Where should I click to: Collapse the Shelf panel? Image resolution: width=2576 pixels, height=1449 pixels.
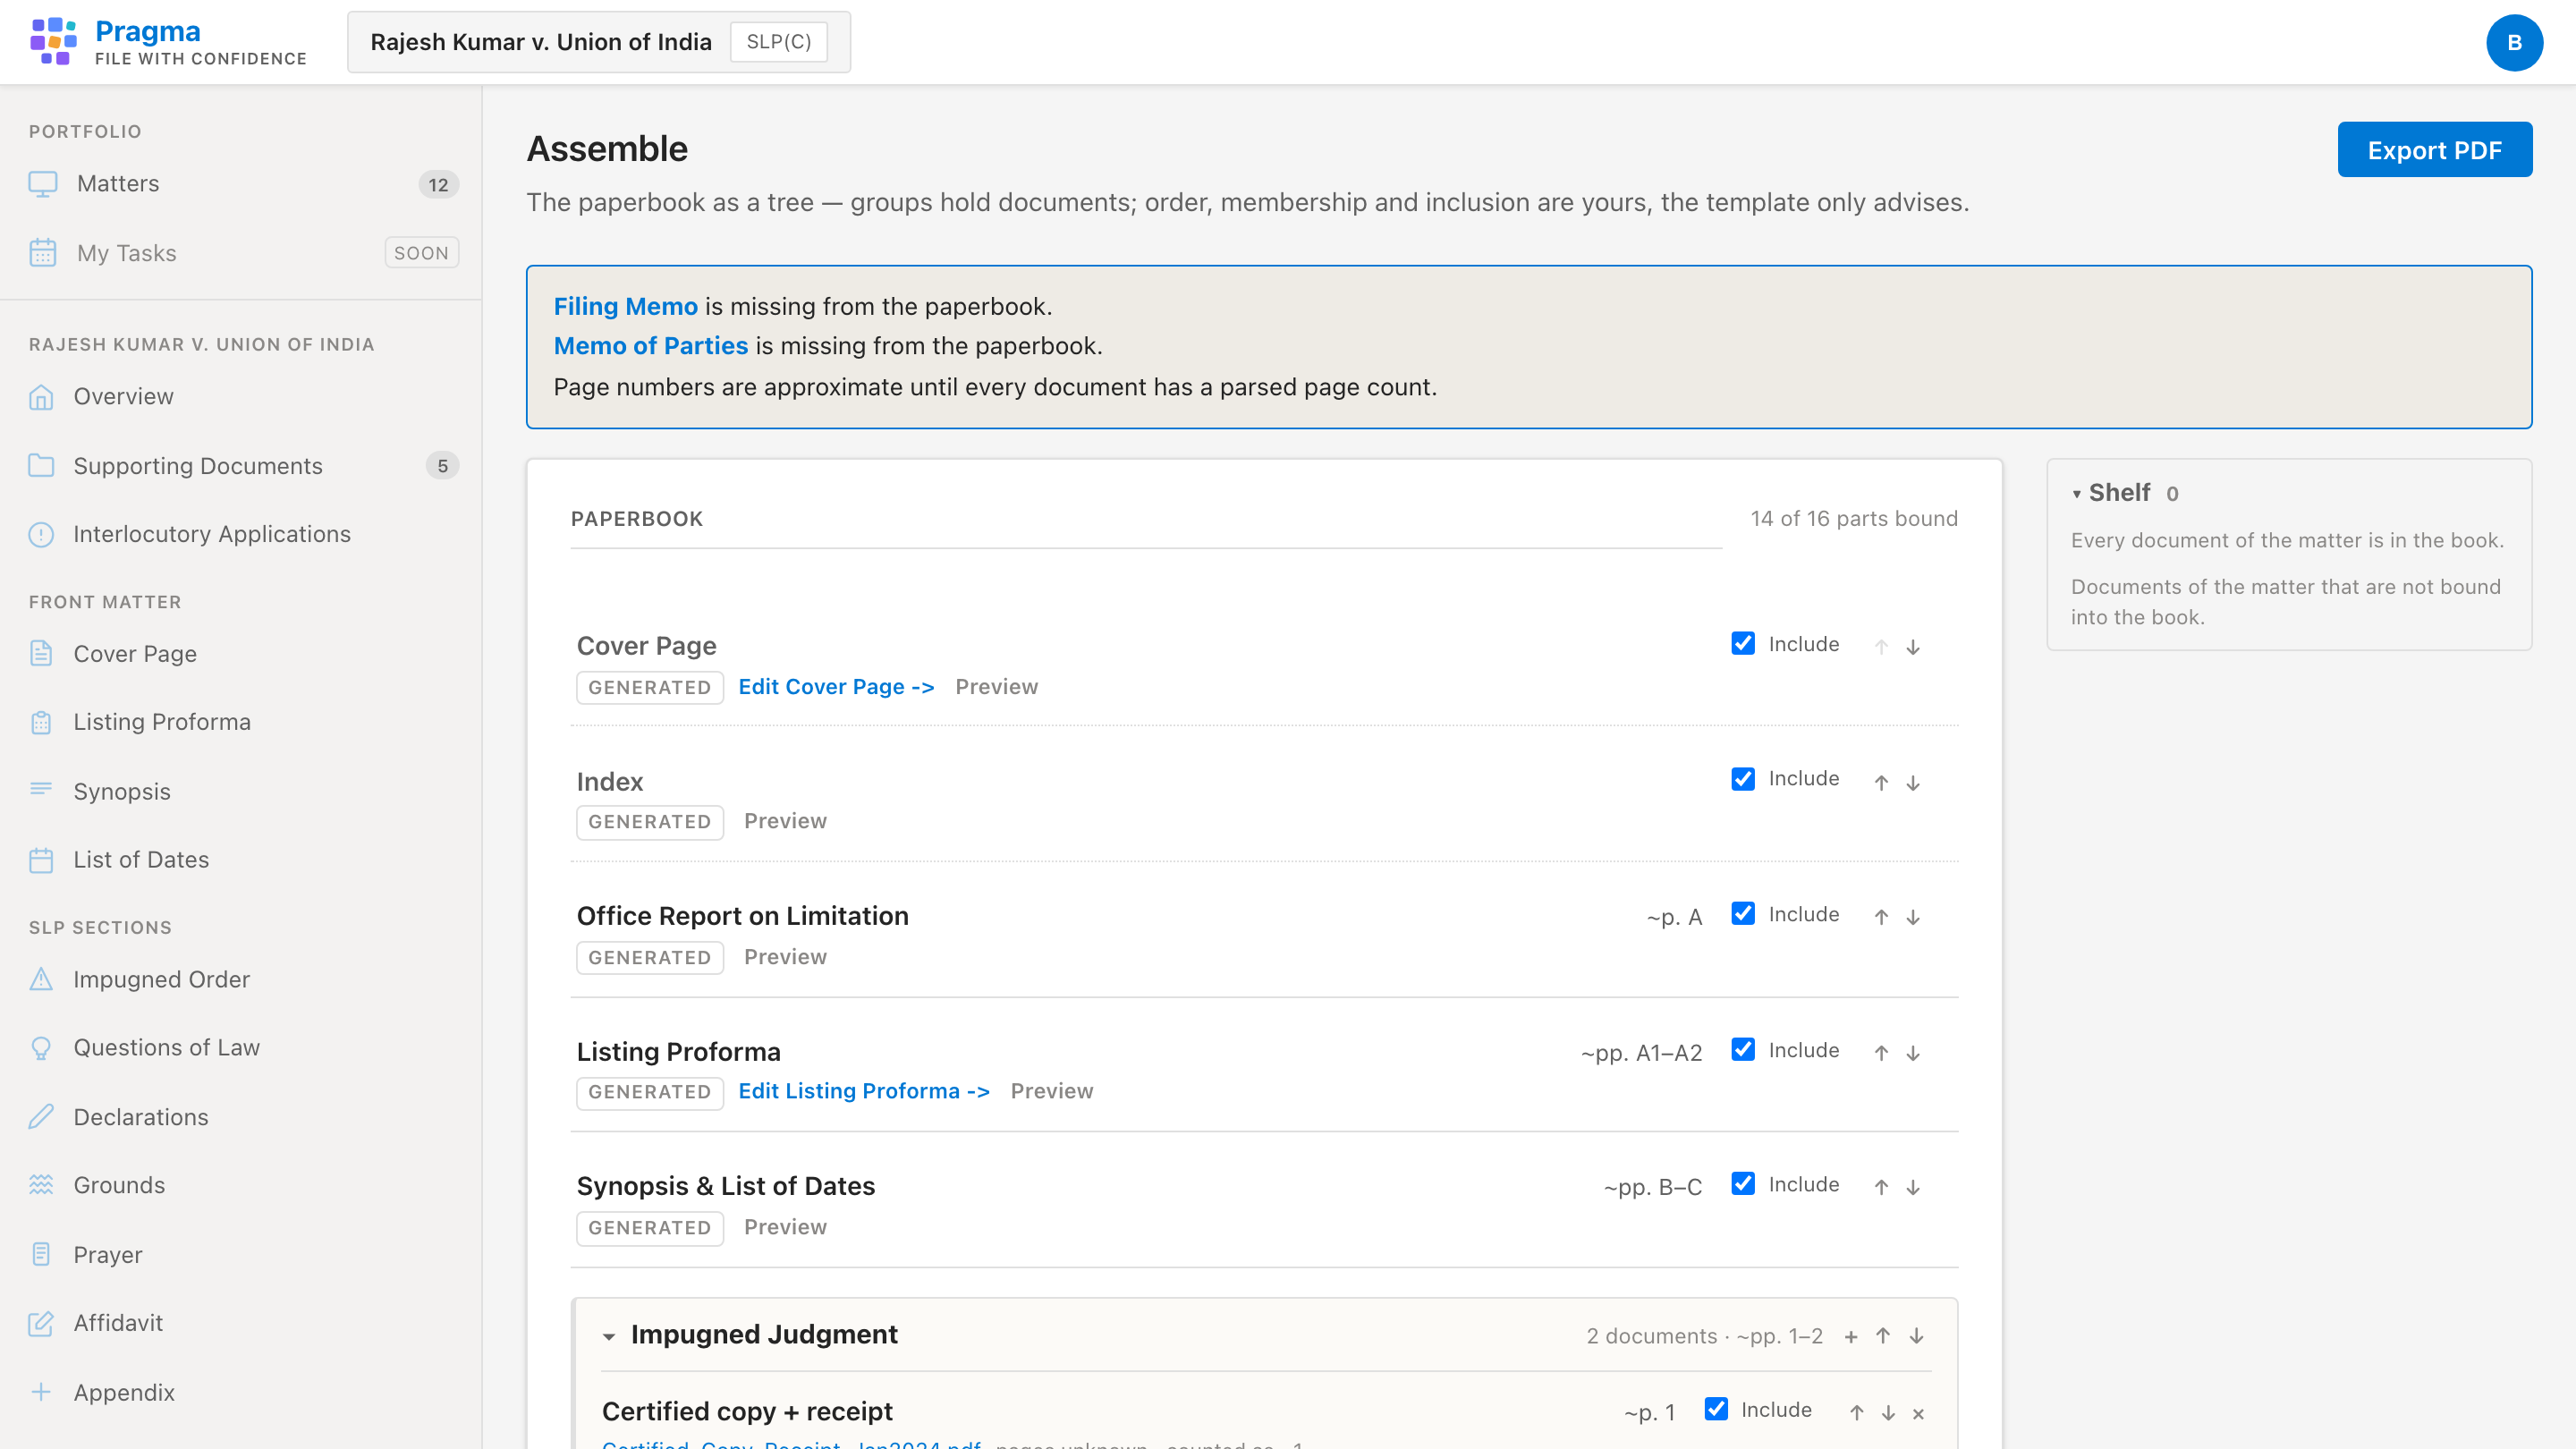click(2076, 494)
